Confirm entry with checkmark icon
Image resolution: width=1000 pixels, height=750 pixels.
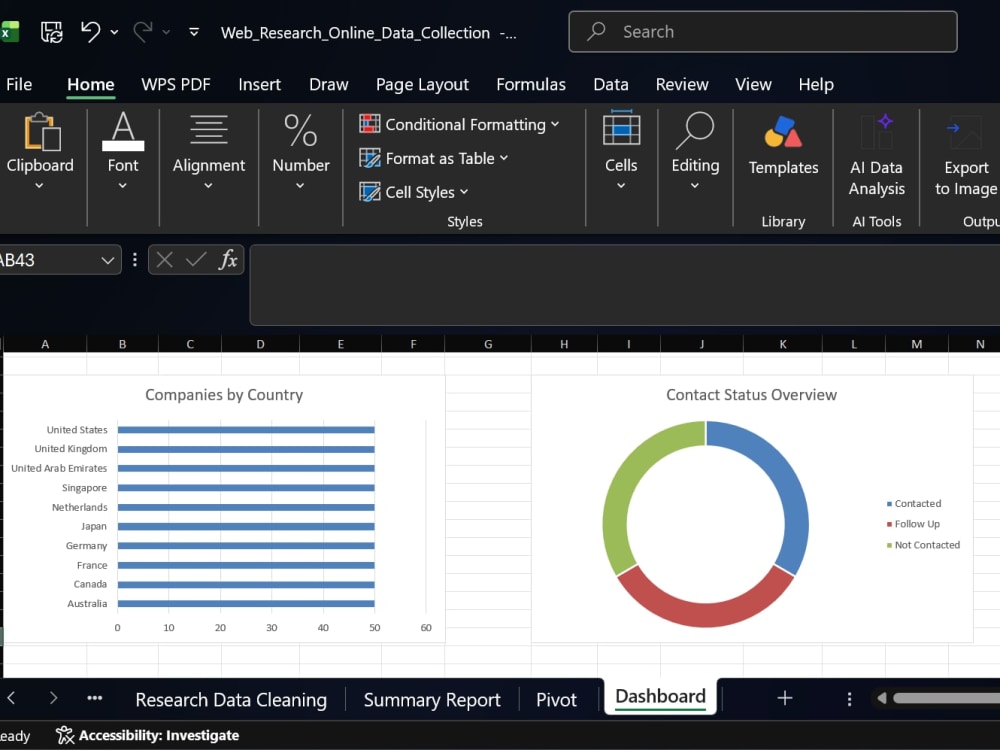click(x=196, y=260)
